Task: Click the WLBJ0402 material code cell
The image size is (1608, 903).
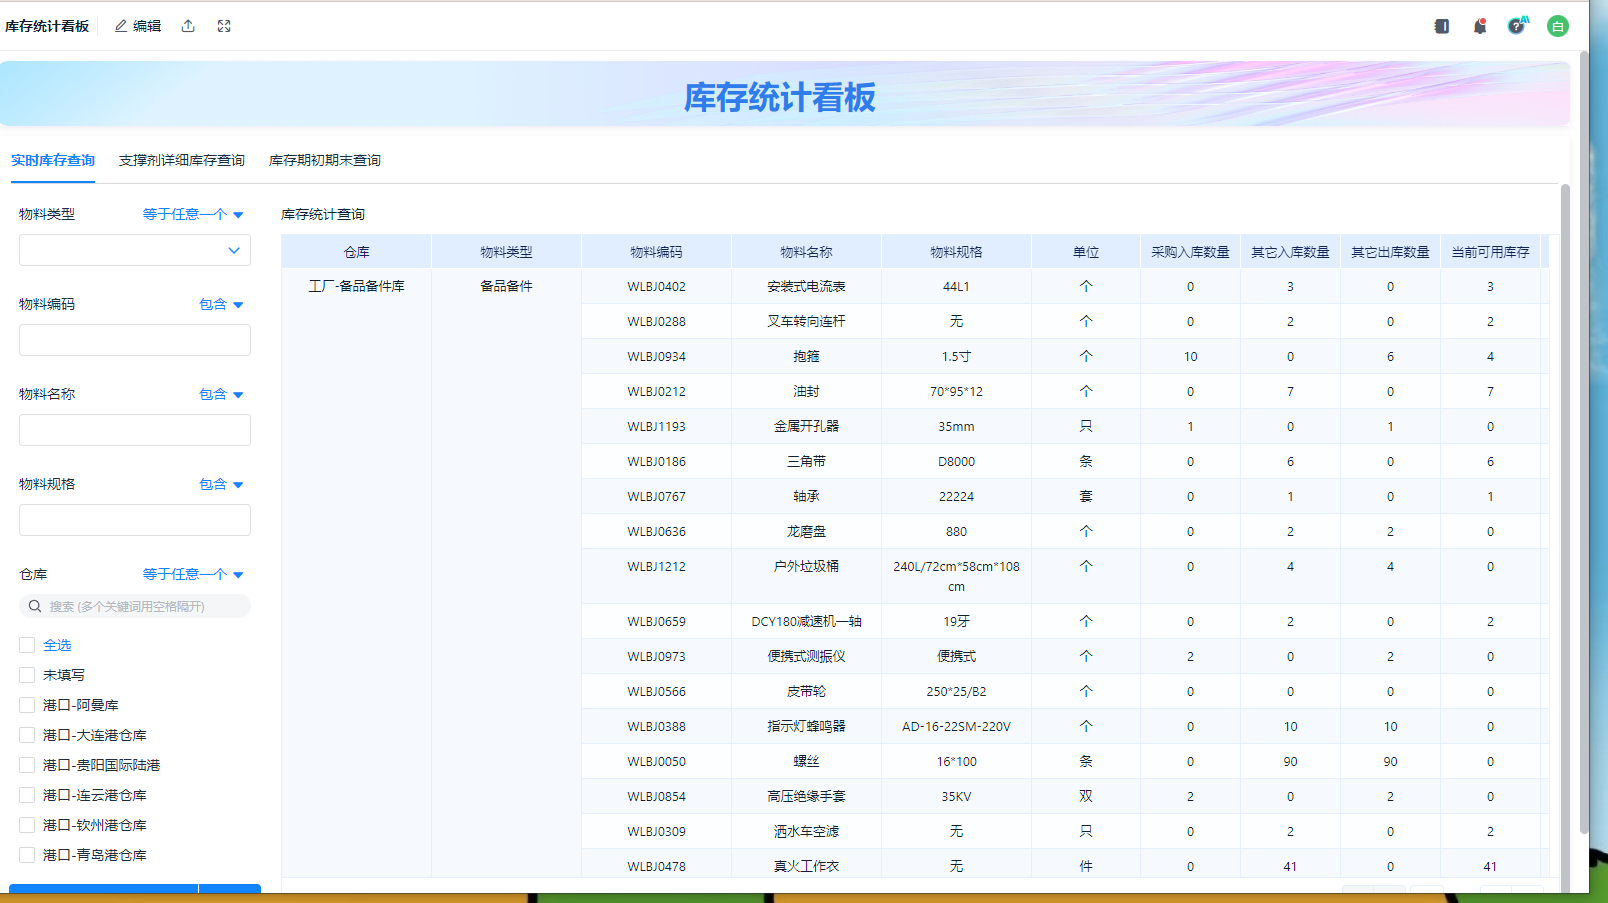Action: click(x=657, y=286)
